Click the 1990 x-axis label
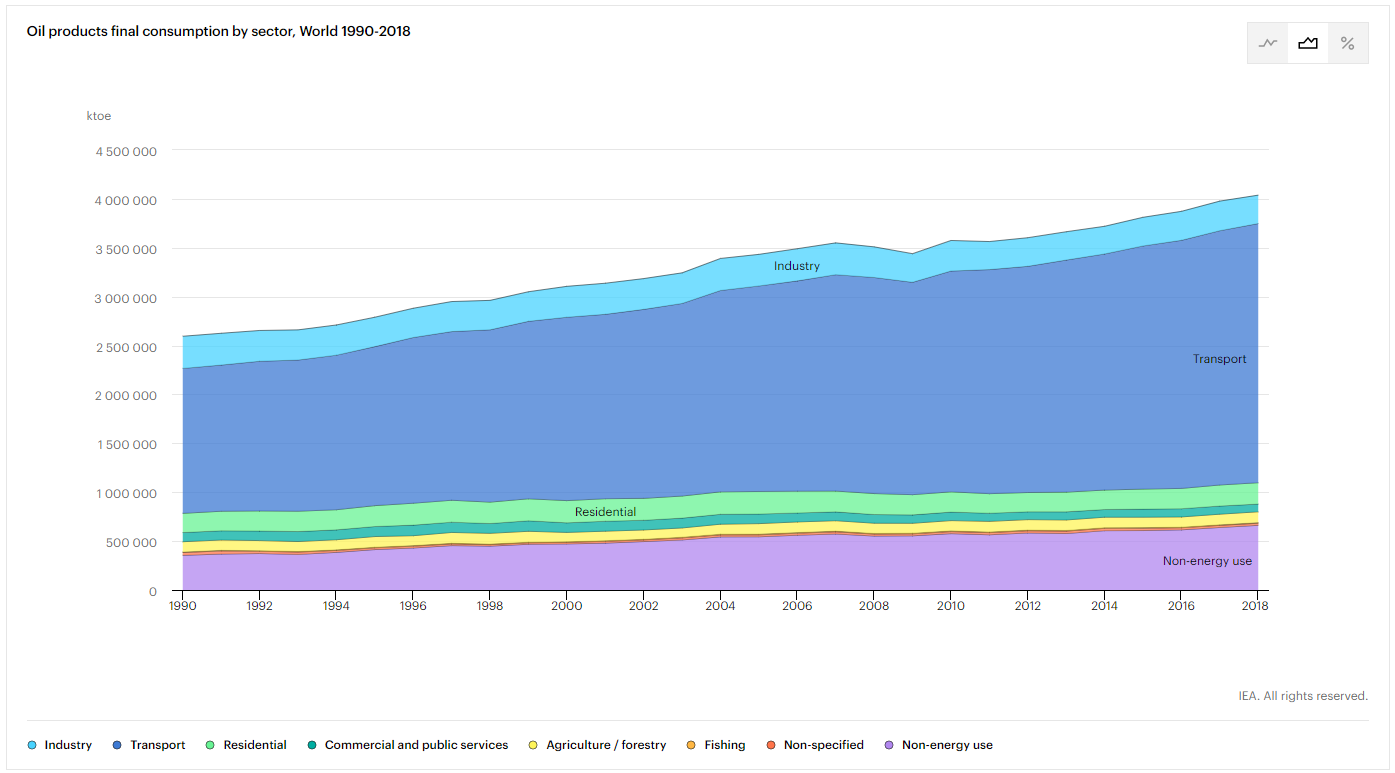Screen dimensions: 1395x773 pos(182,606)
